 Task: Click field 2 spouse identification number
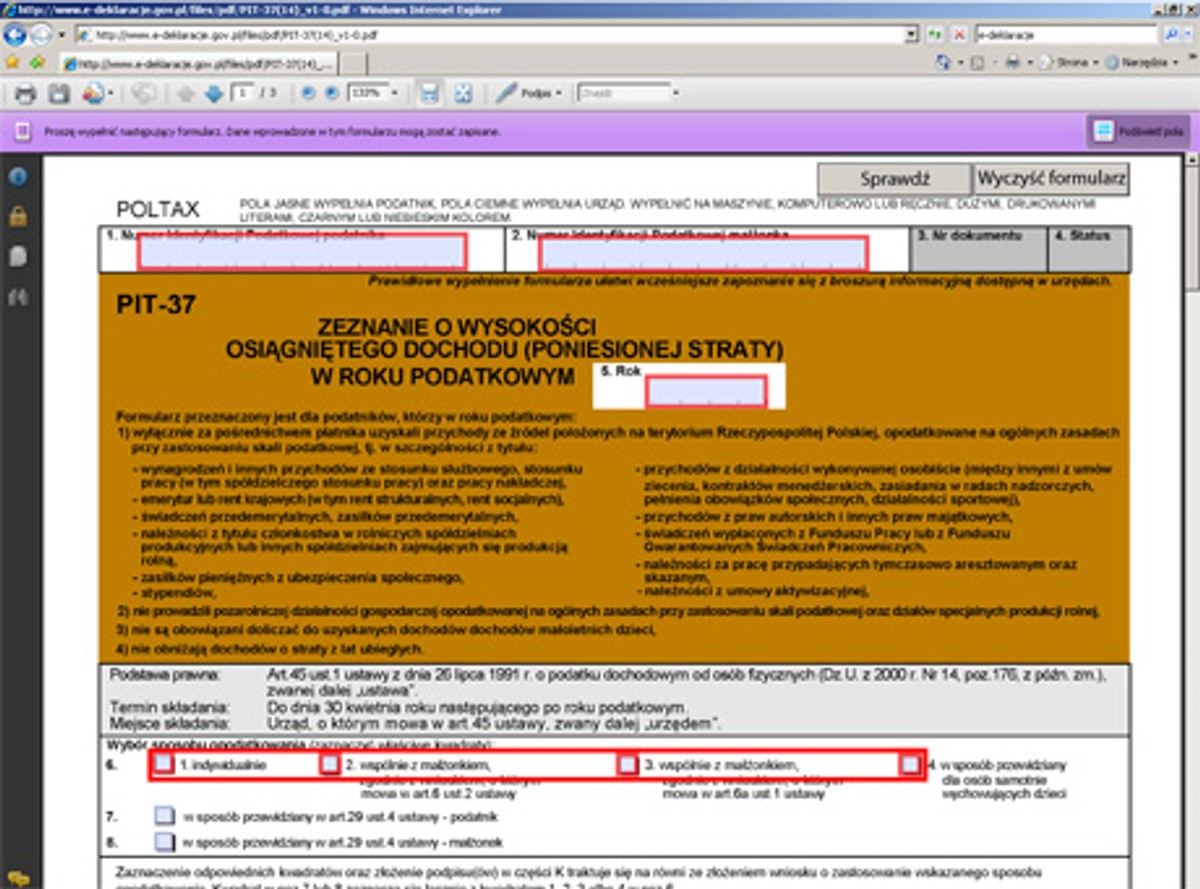pyautogui.click(x=703, y=253)
